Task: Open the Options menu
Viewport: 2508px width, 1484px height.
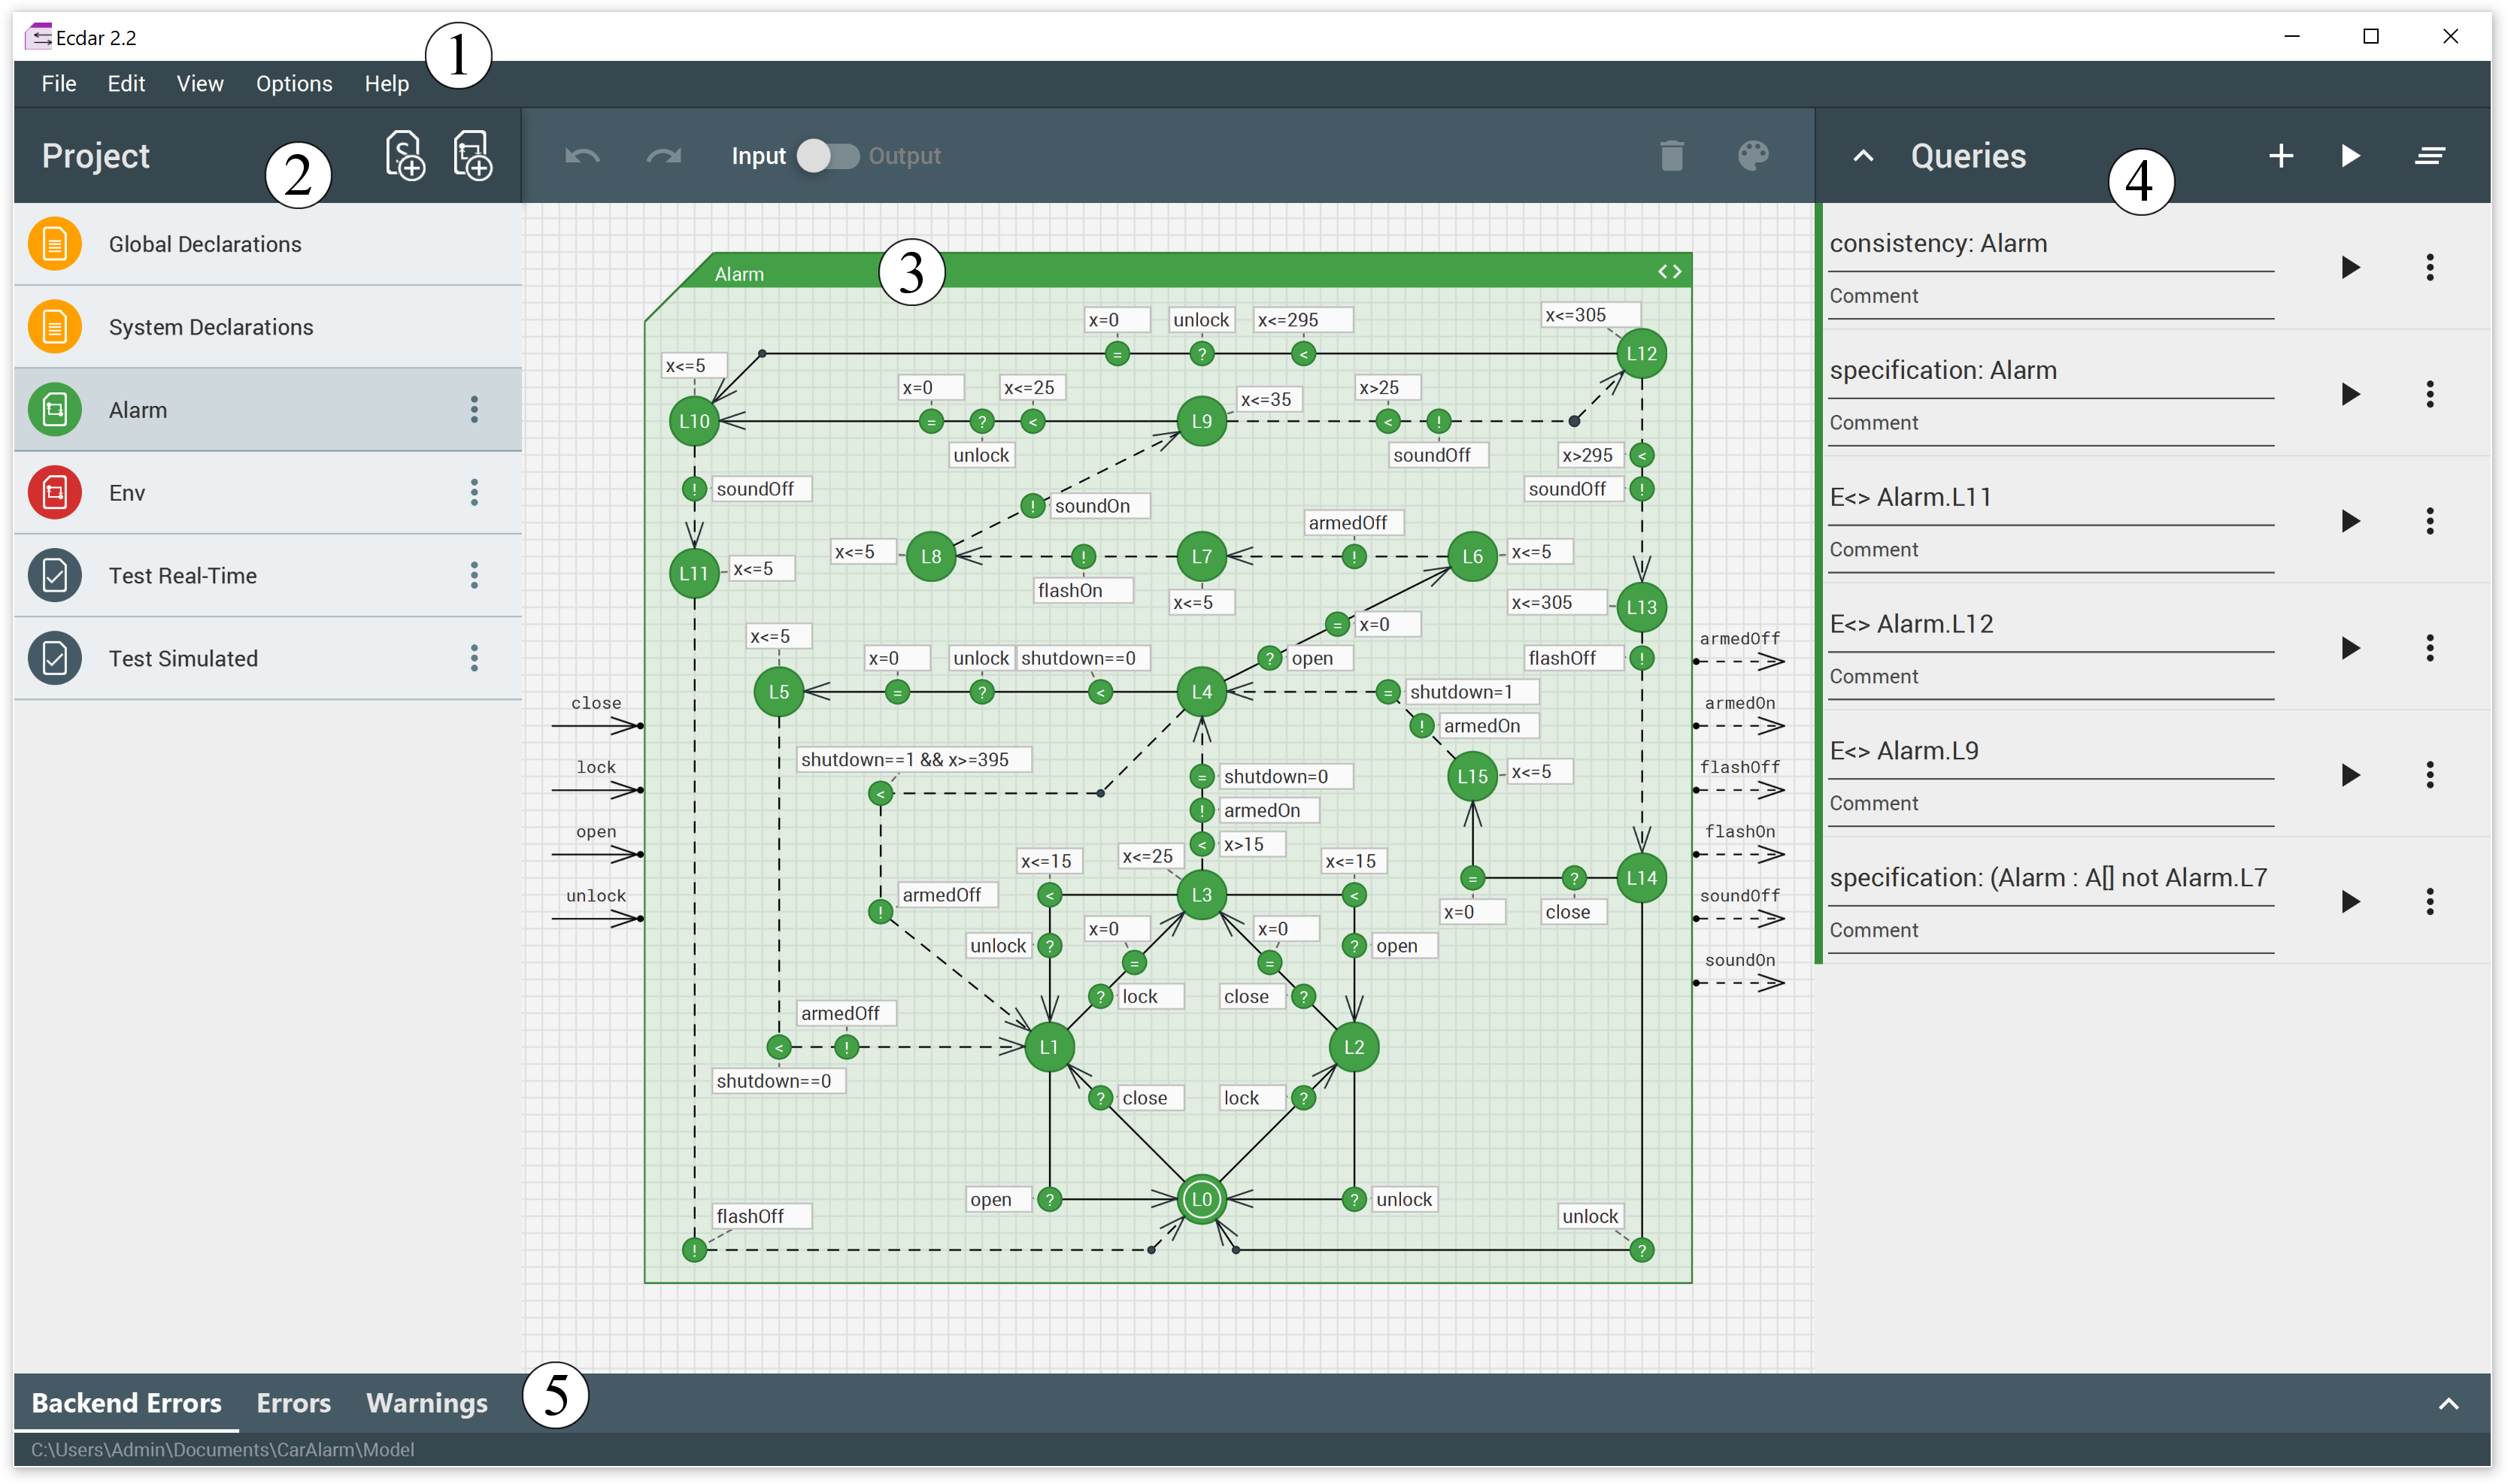Action: click(x=293, y=84)
